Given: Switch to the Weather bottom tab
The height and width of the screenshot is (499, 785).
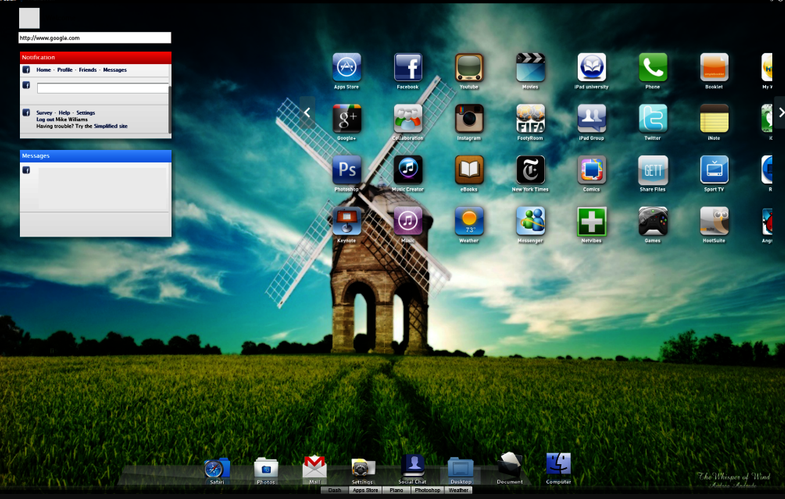Looking at the screenshot, I should [459, 490].
